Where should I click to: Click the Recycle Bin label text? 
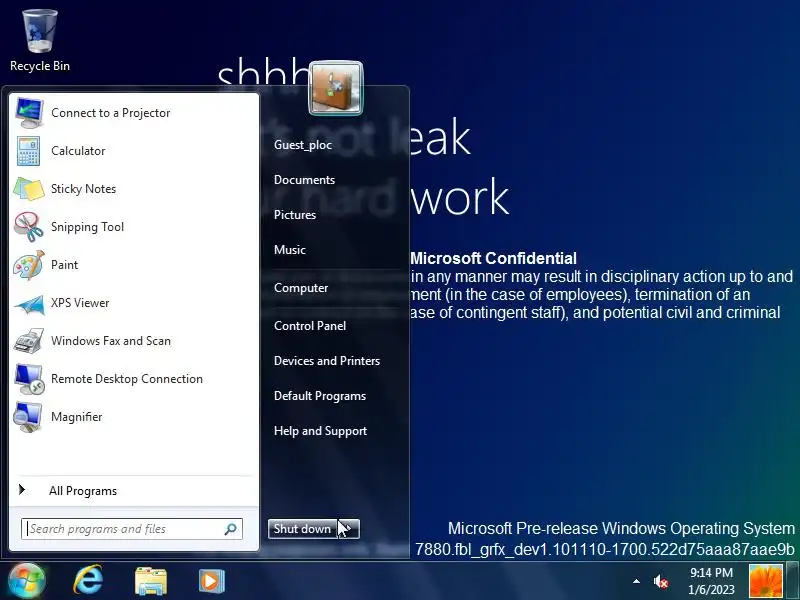click(x=40, y=66)
